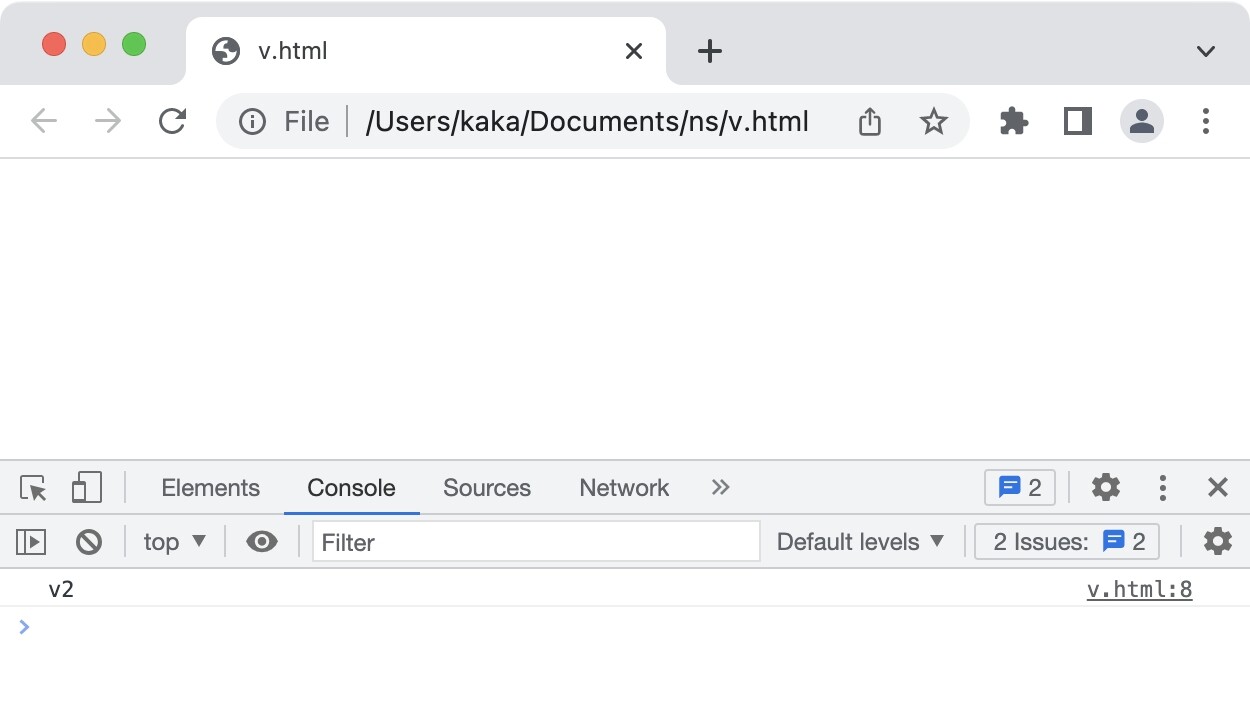Toggle the browser side panel
Image resolution: width=1250 pixels, height=703 pixels.
pyautogui.click(x=1077, y=122)
